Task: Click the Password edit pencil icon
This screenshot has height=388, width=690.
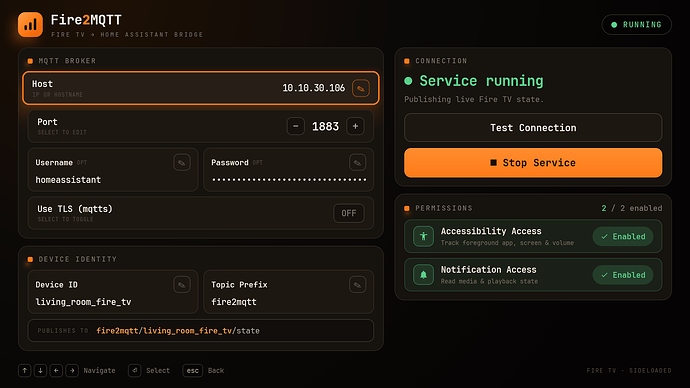Action: (x=357, y=163)
